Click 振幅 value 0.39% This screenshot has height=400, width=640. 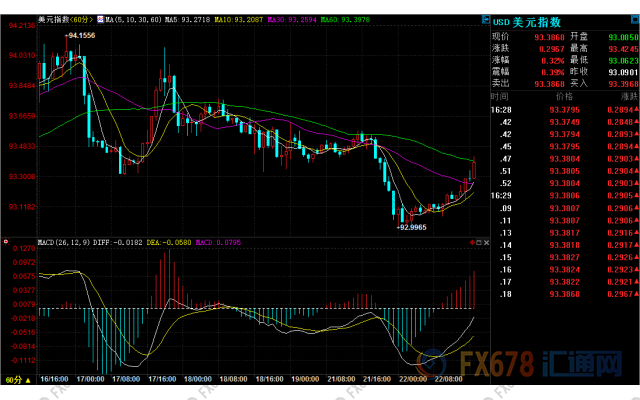click(x=553, y=72)
